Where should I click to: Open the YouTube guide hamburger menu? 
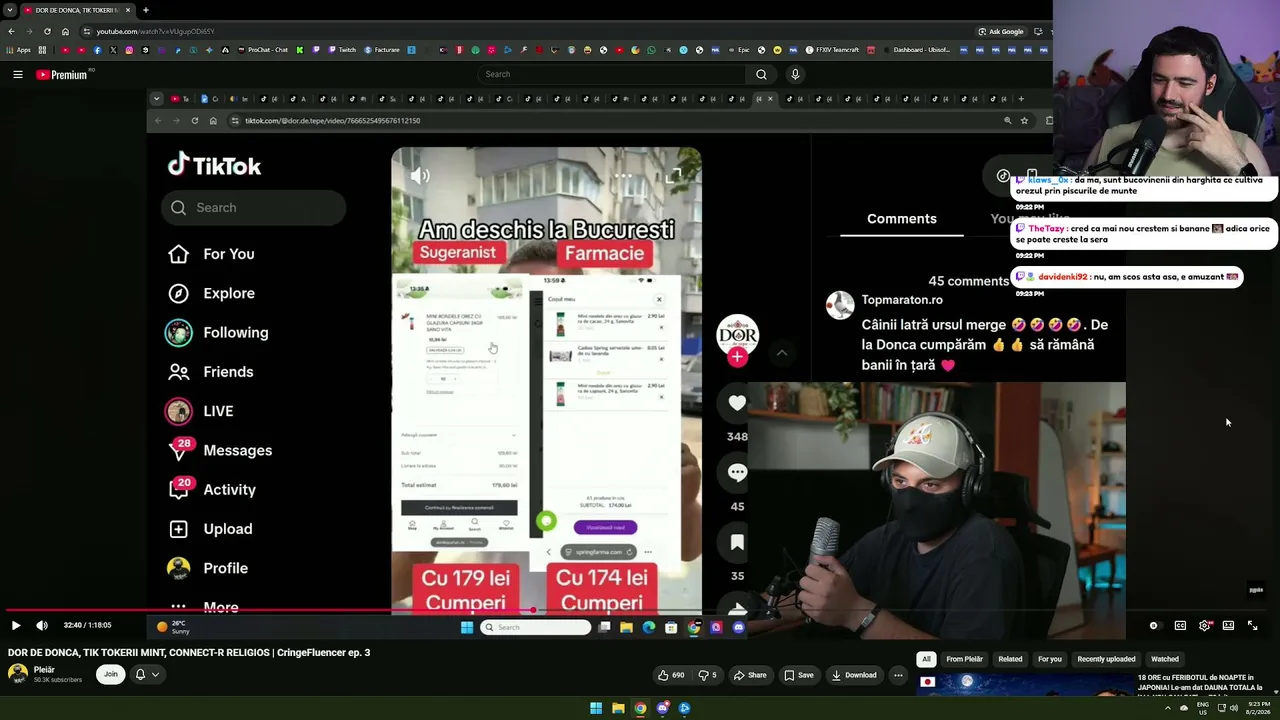[x=17, y=74]
